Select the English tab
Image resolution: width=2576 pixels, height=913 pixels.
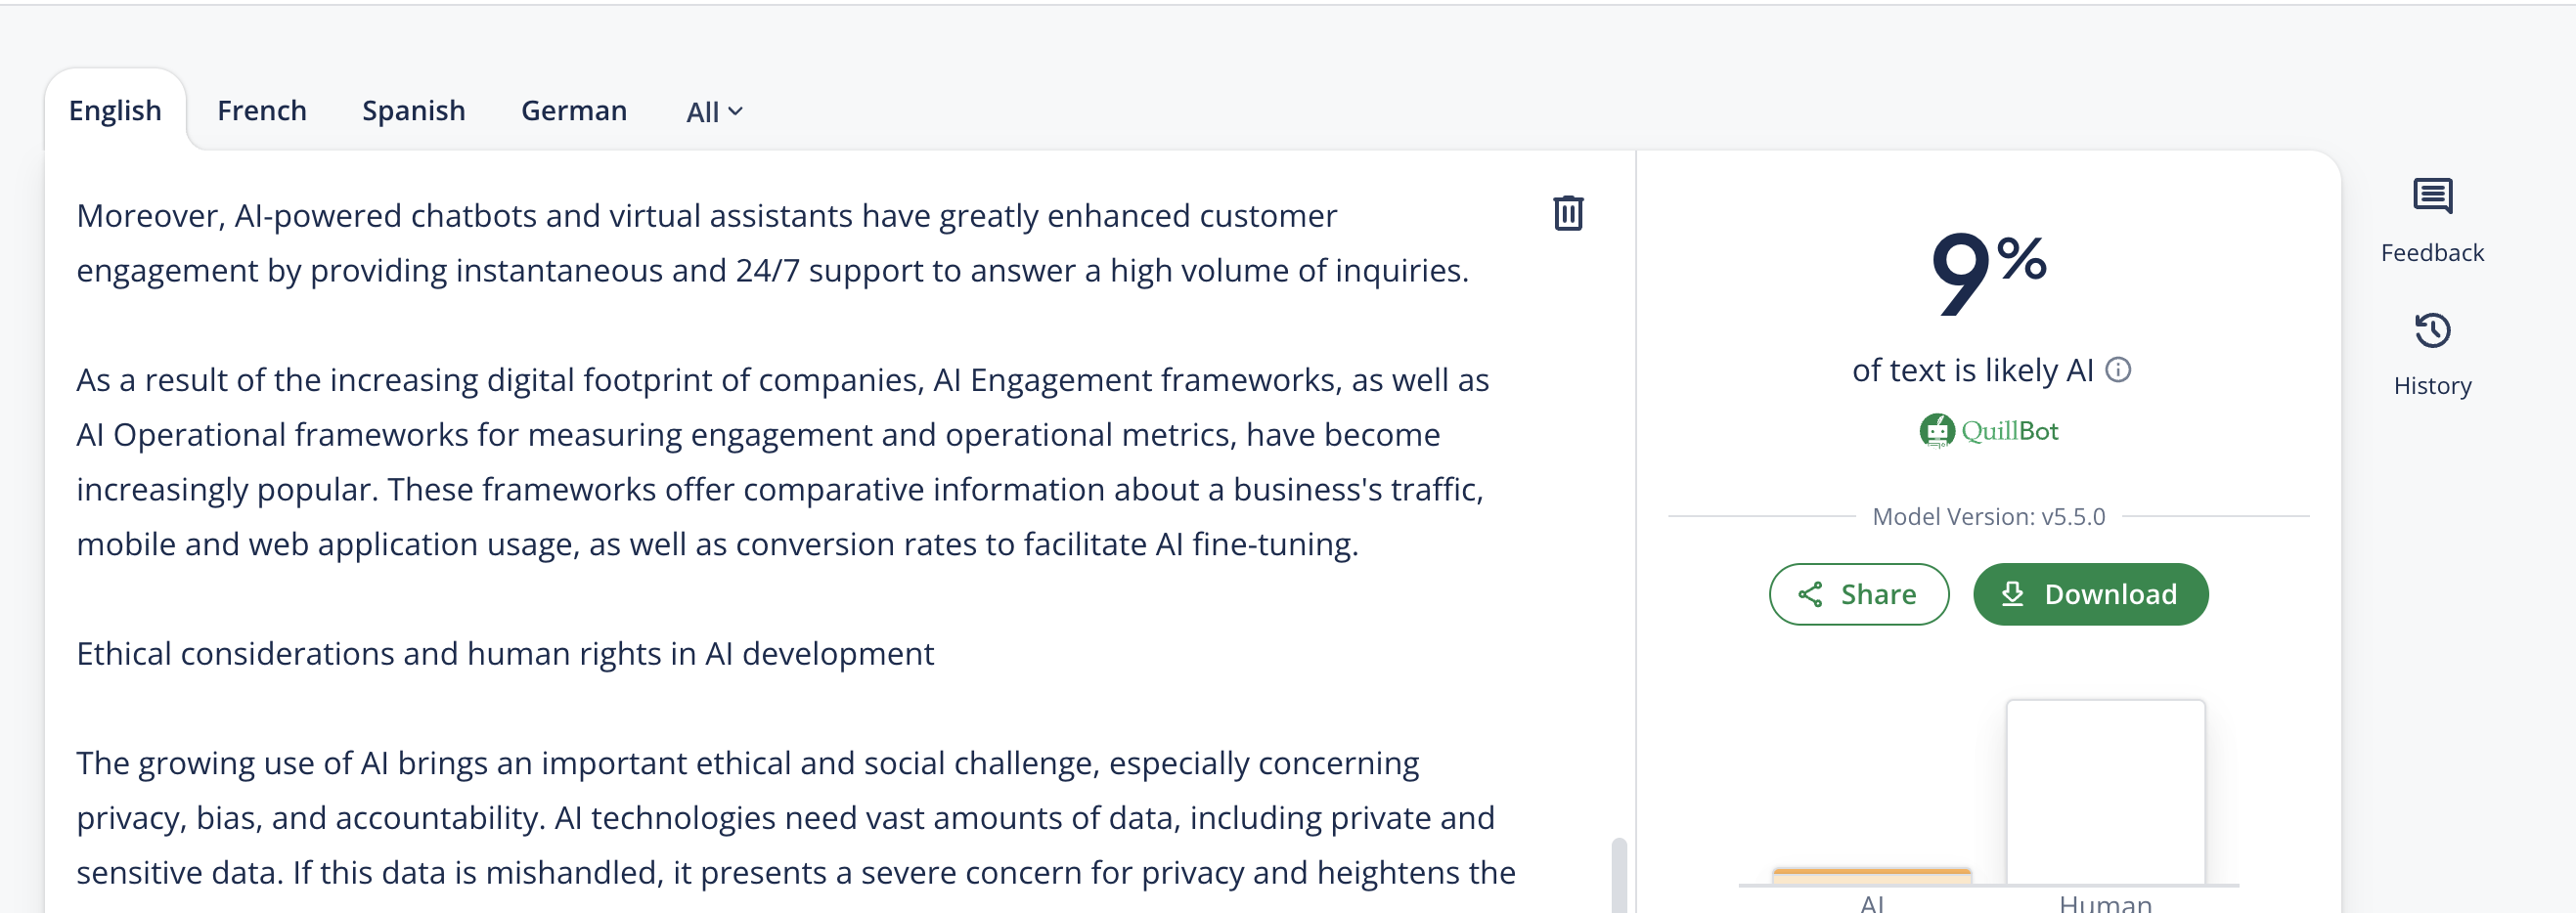pos(115,110)
